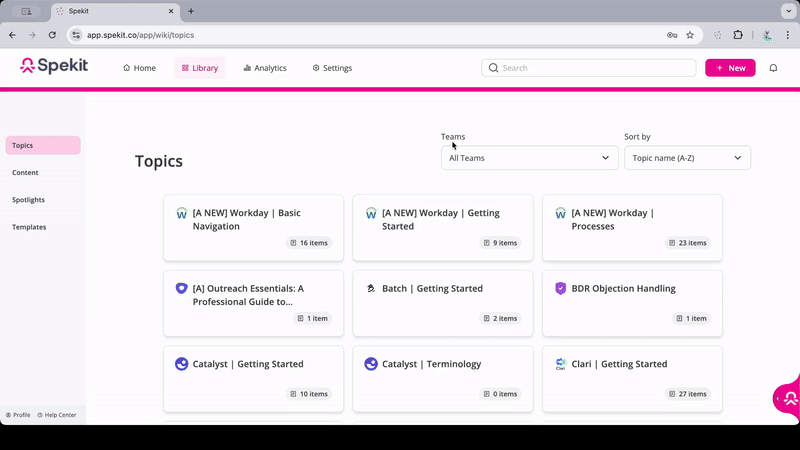Open the browser profile avatar
800x450 pixels.
click(767, 35)
